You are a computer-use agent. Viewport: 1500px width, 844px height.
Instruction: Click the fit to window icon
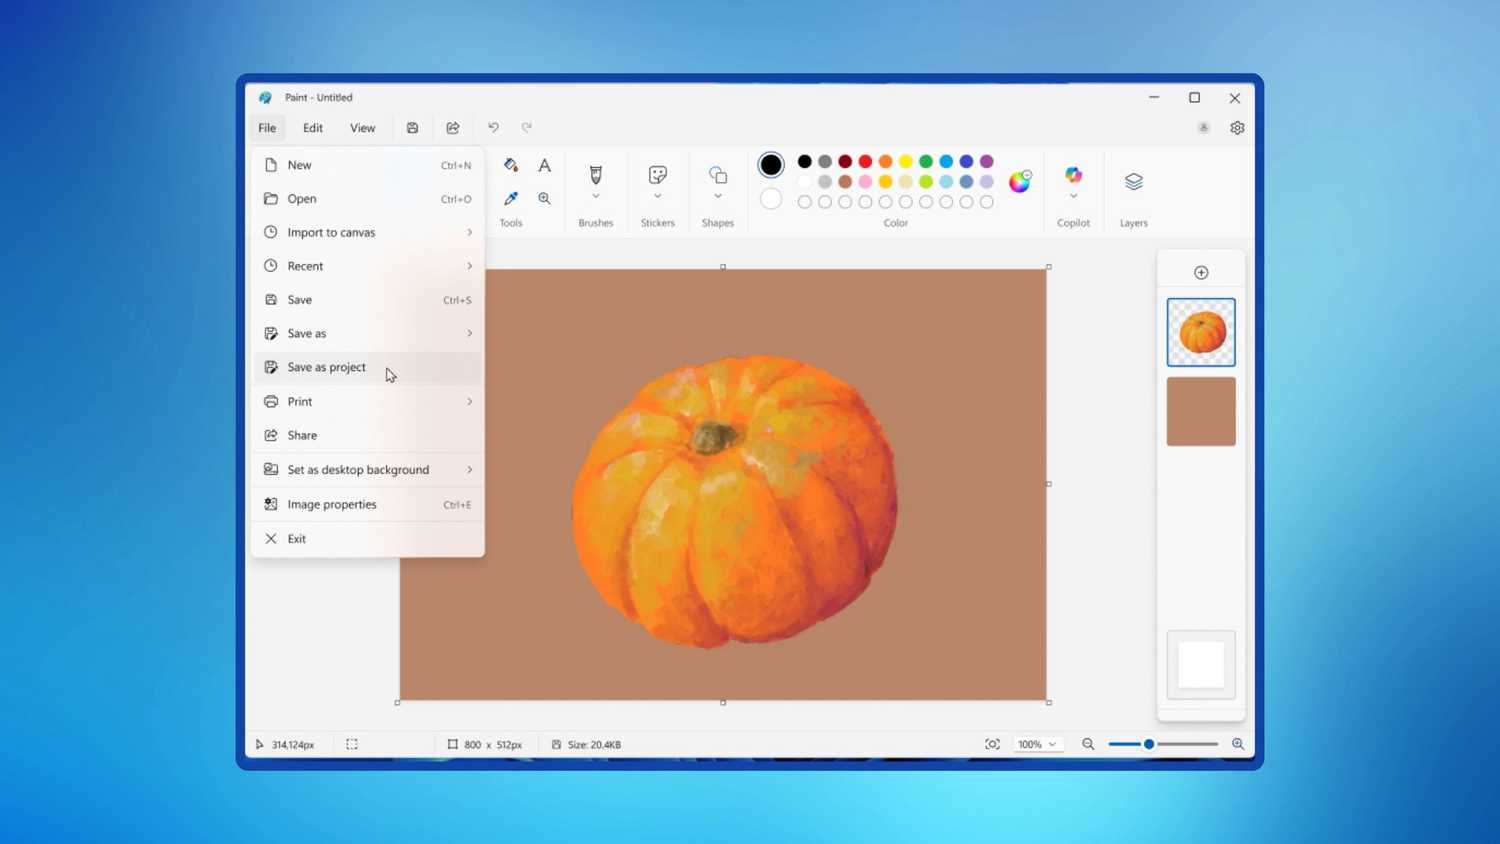tap(992, 744)
